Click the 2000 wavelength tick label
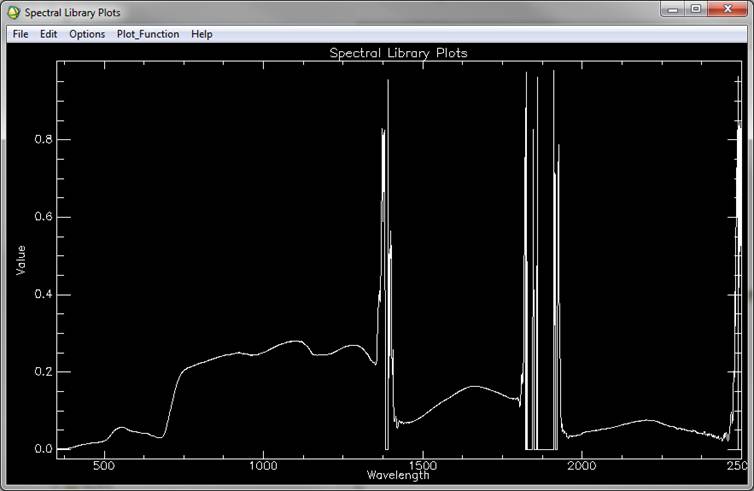The width and height of the screenshot is (754, 491). tap(582, 466)
